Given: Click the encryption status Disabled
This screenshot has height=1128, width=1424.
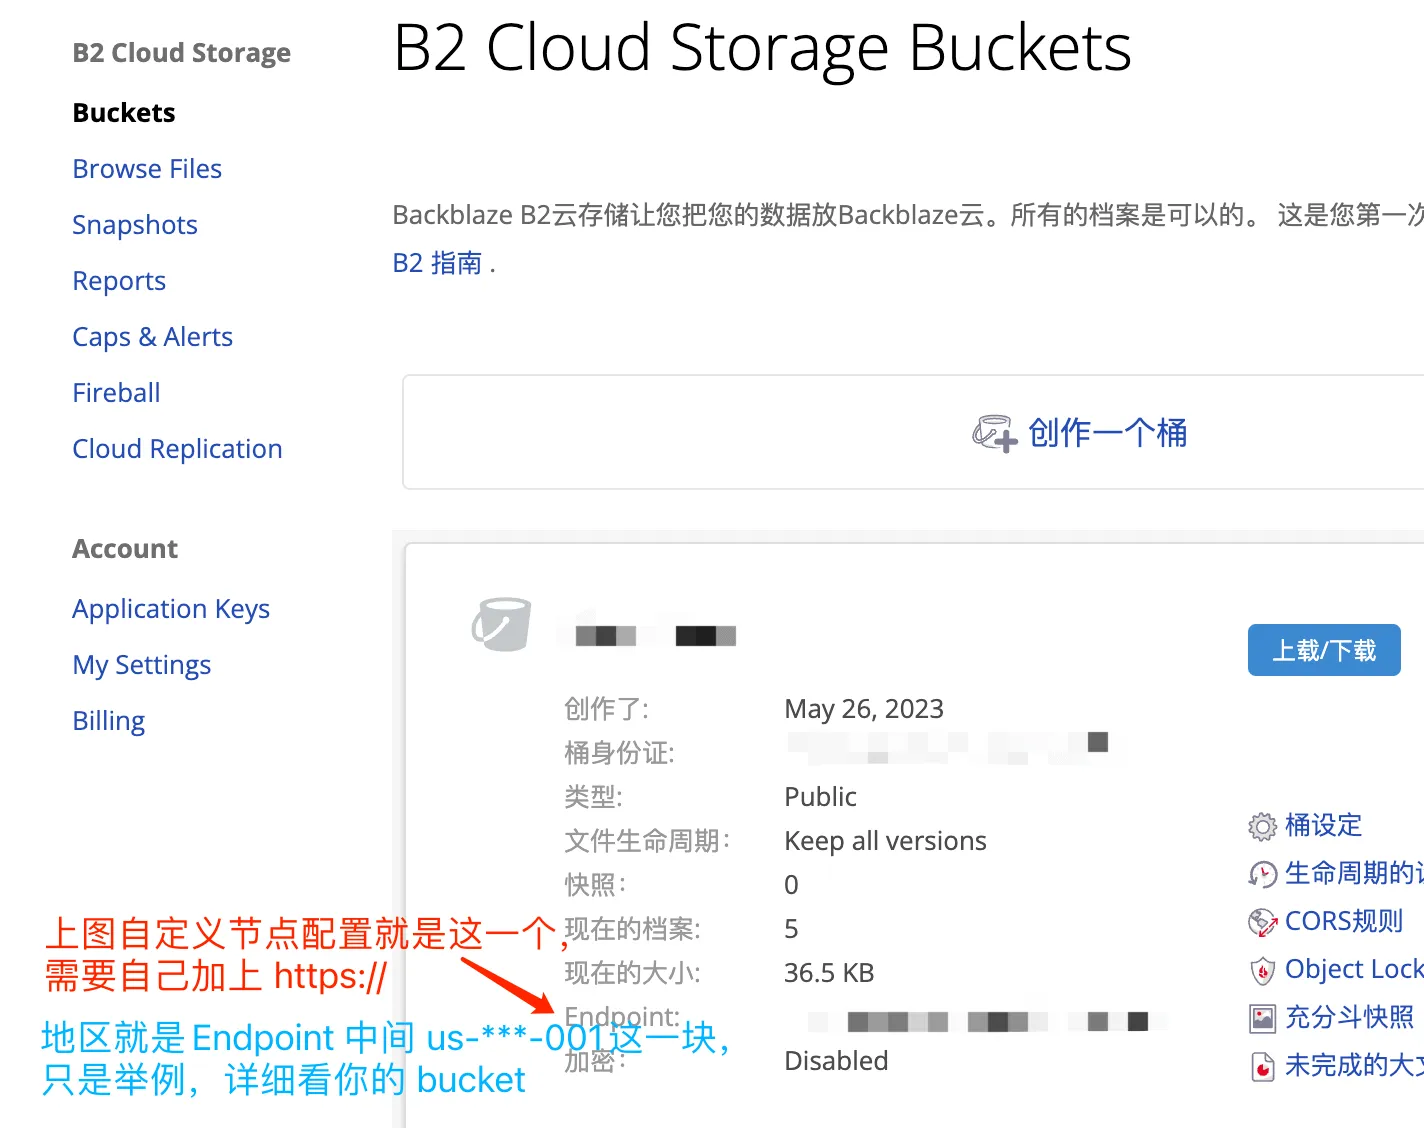Looking at the screenshot, I should coord(836,1061).
